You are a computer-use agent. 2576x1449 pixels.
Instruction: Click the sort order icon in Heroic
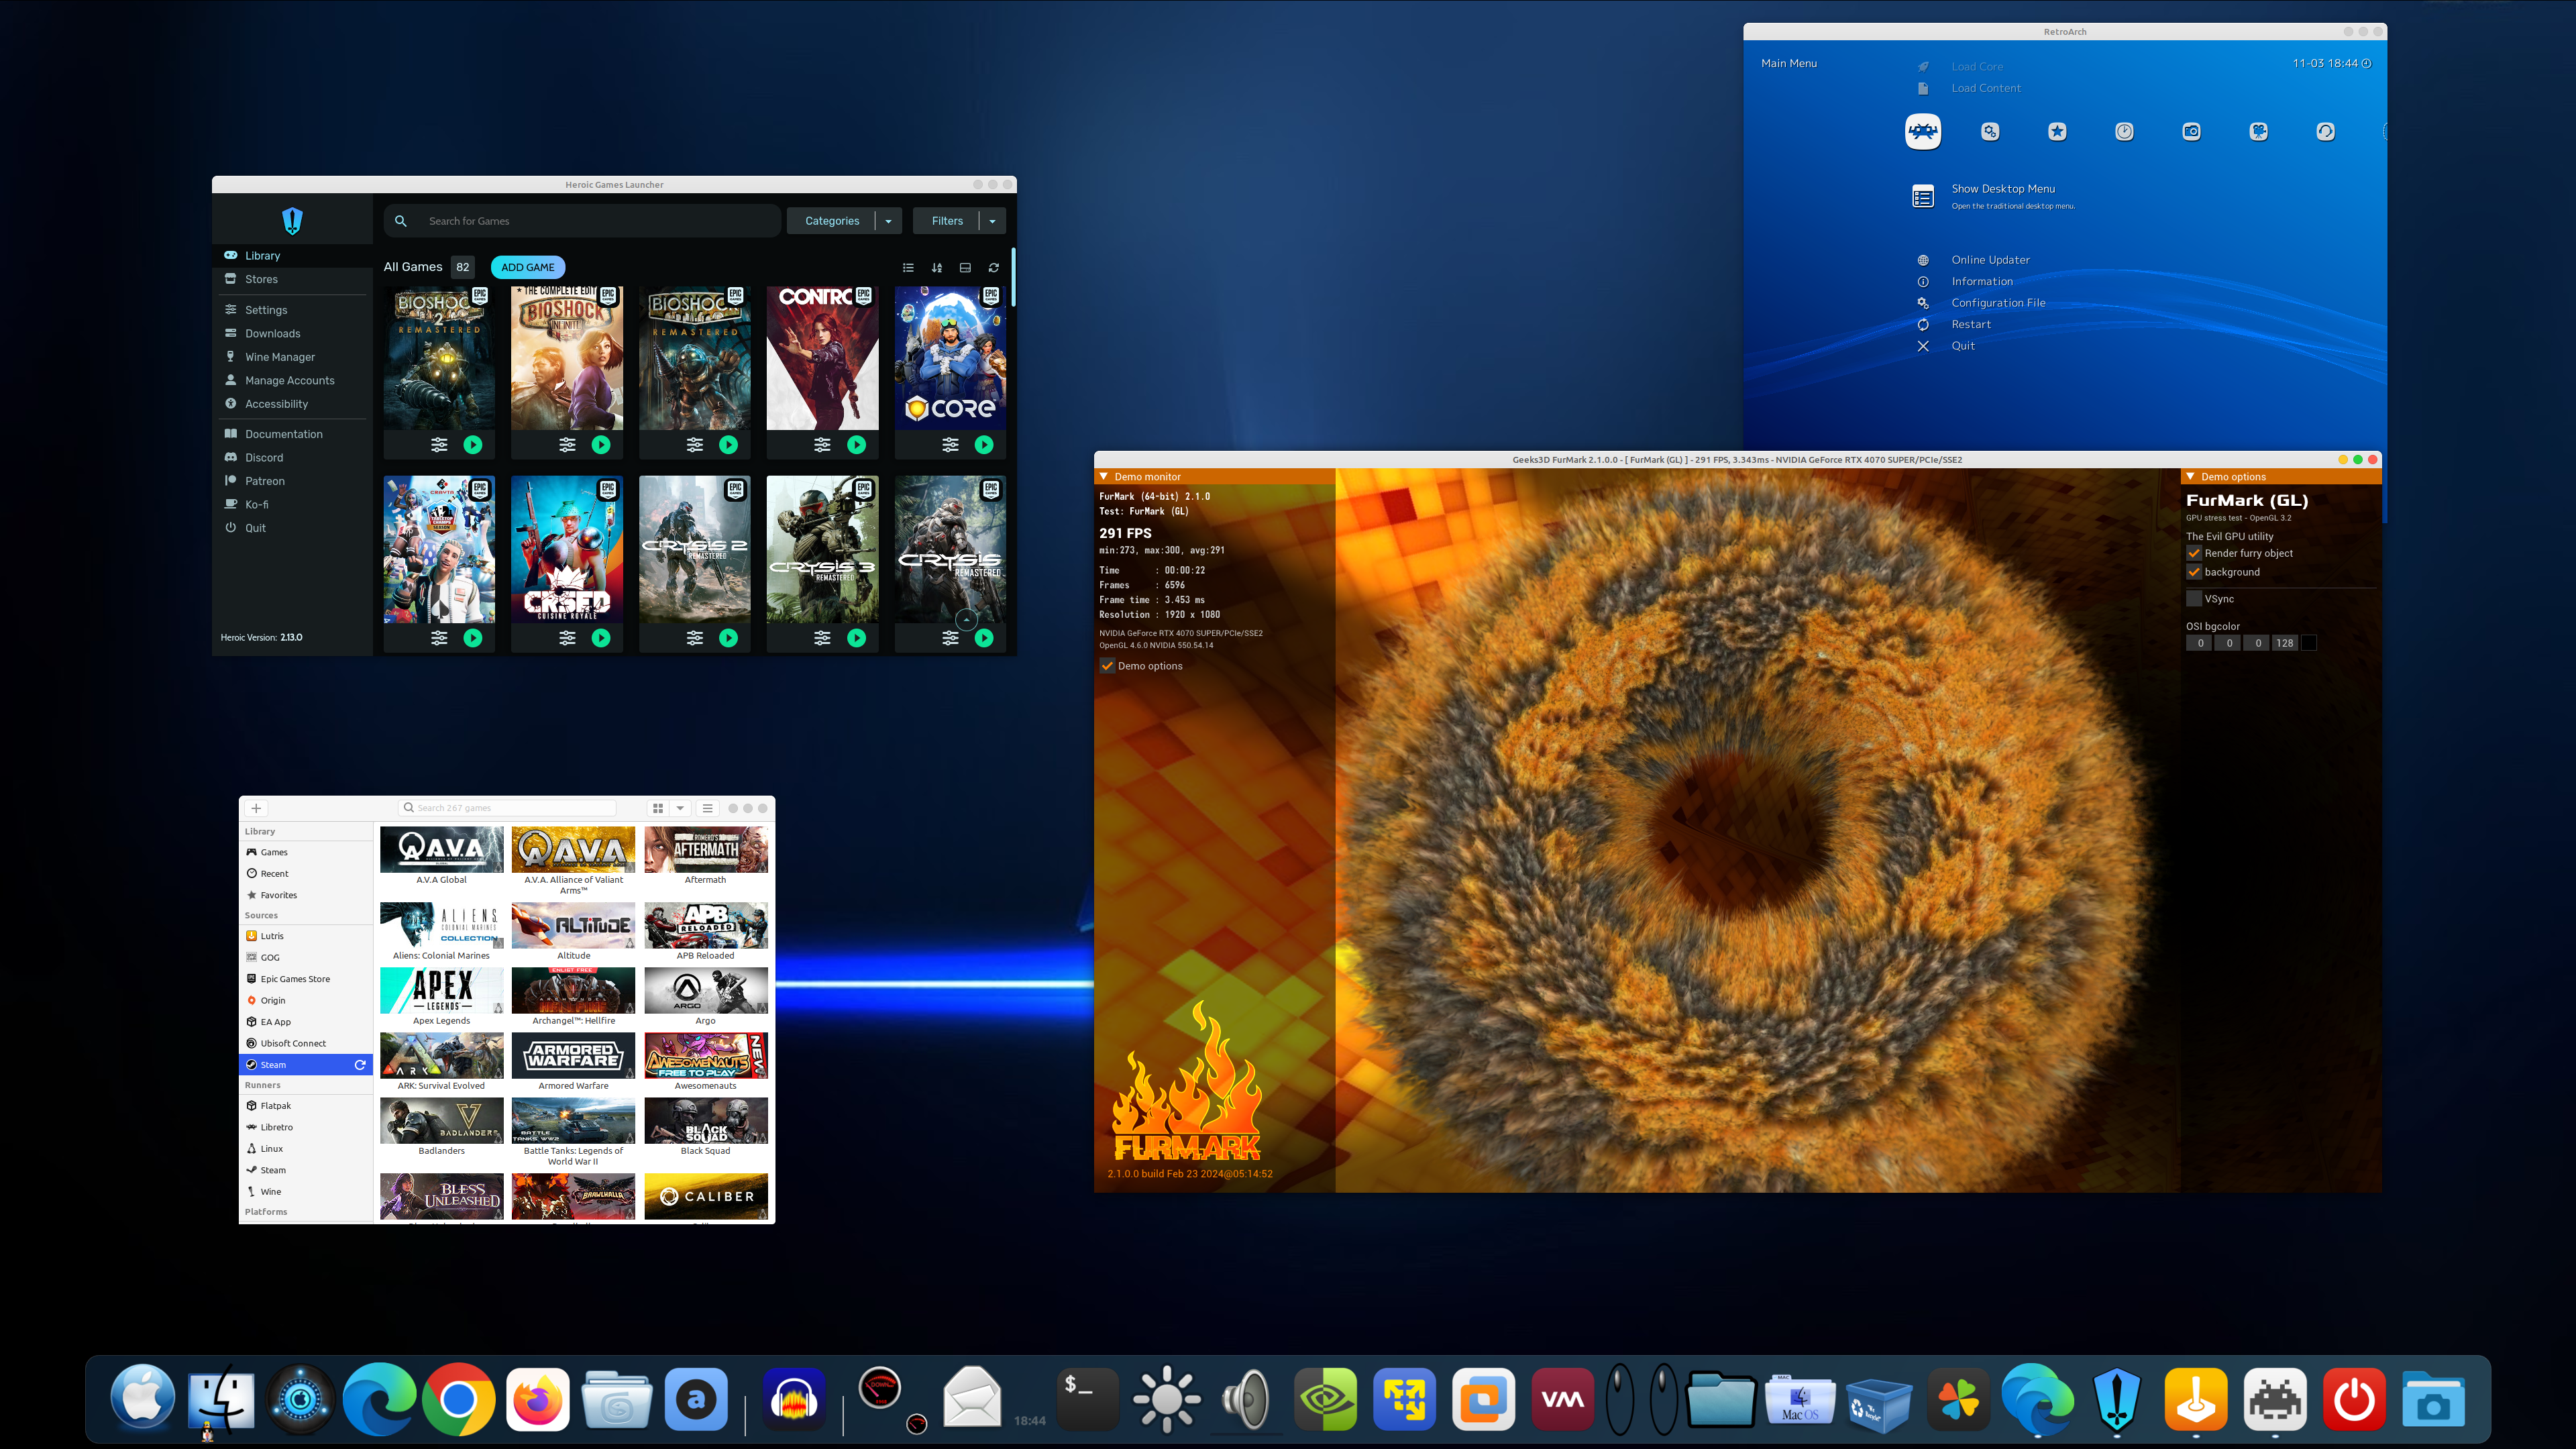[x=937, y=268]
